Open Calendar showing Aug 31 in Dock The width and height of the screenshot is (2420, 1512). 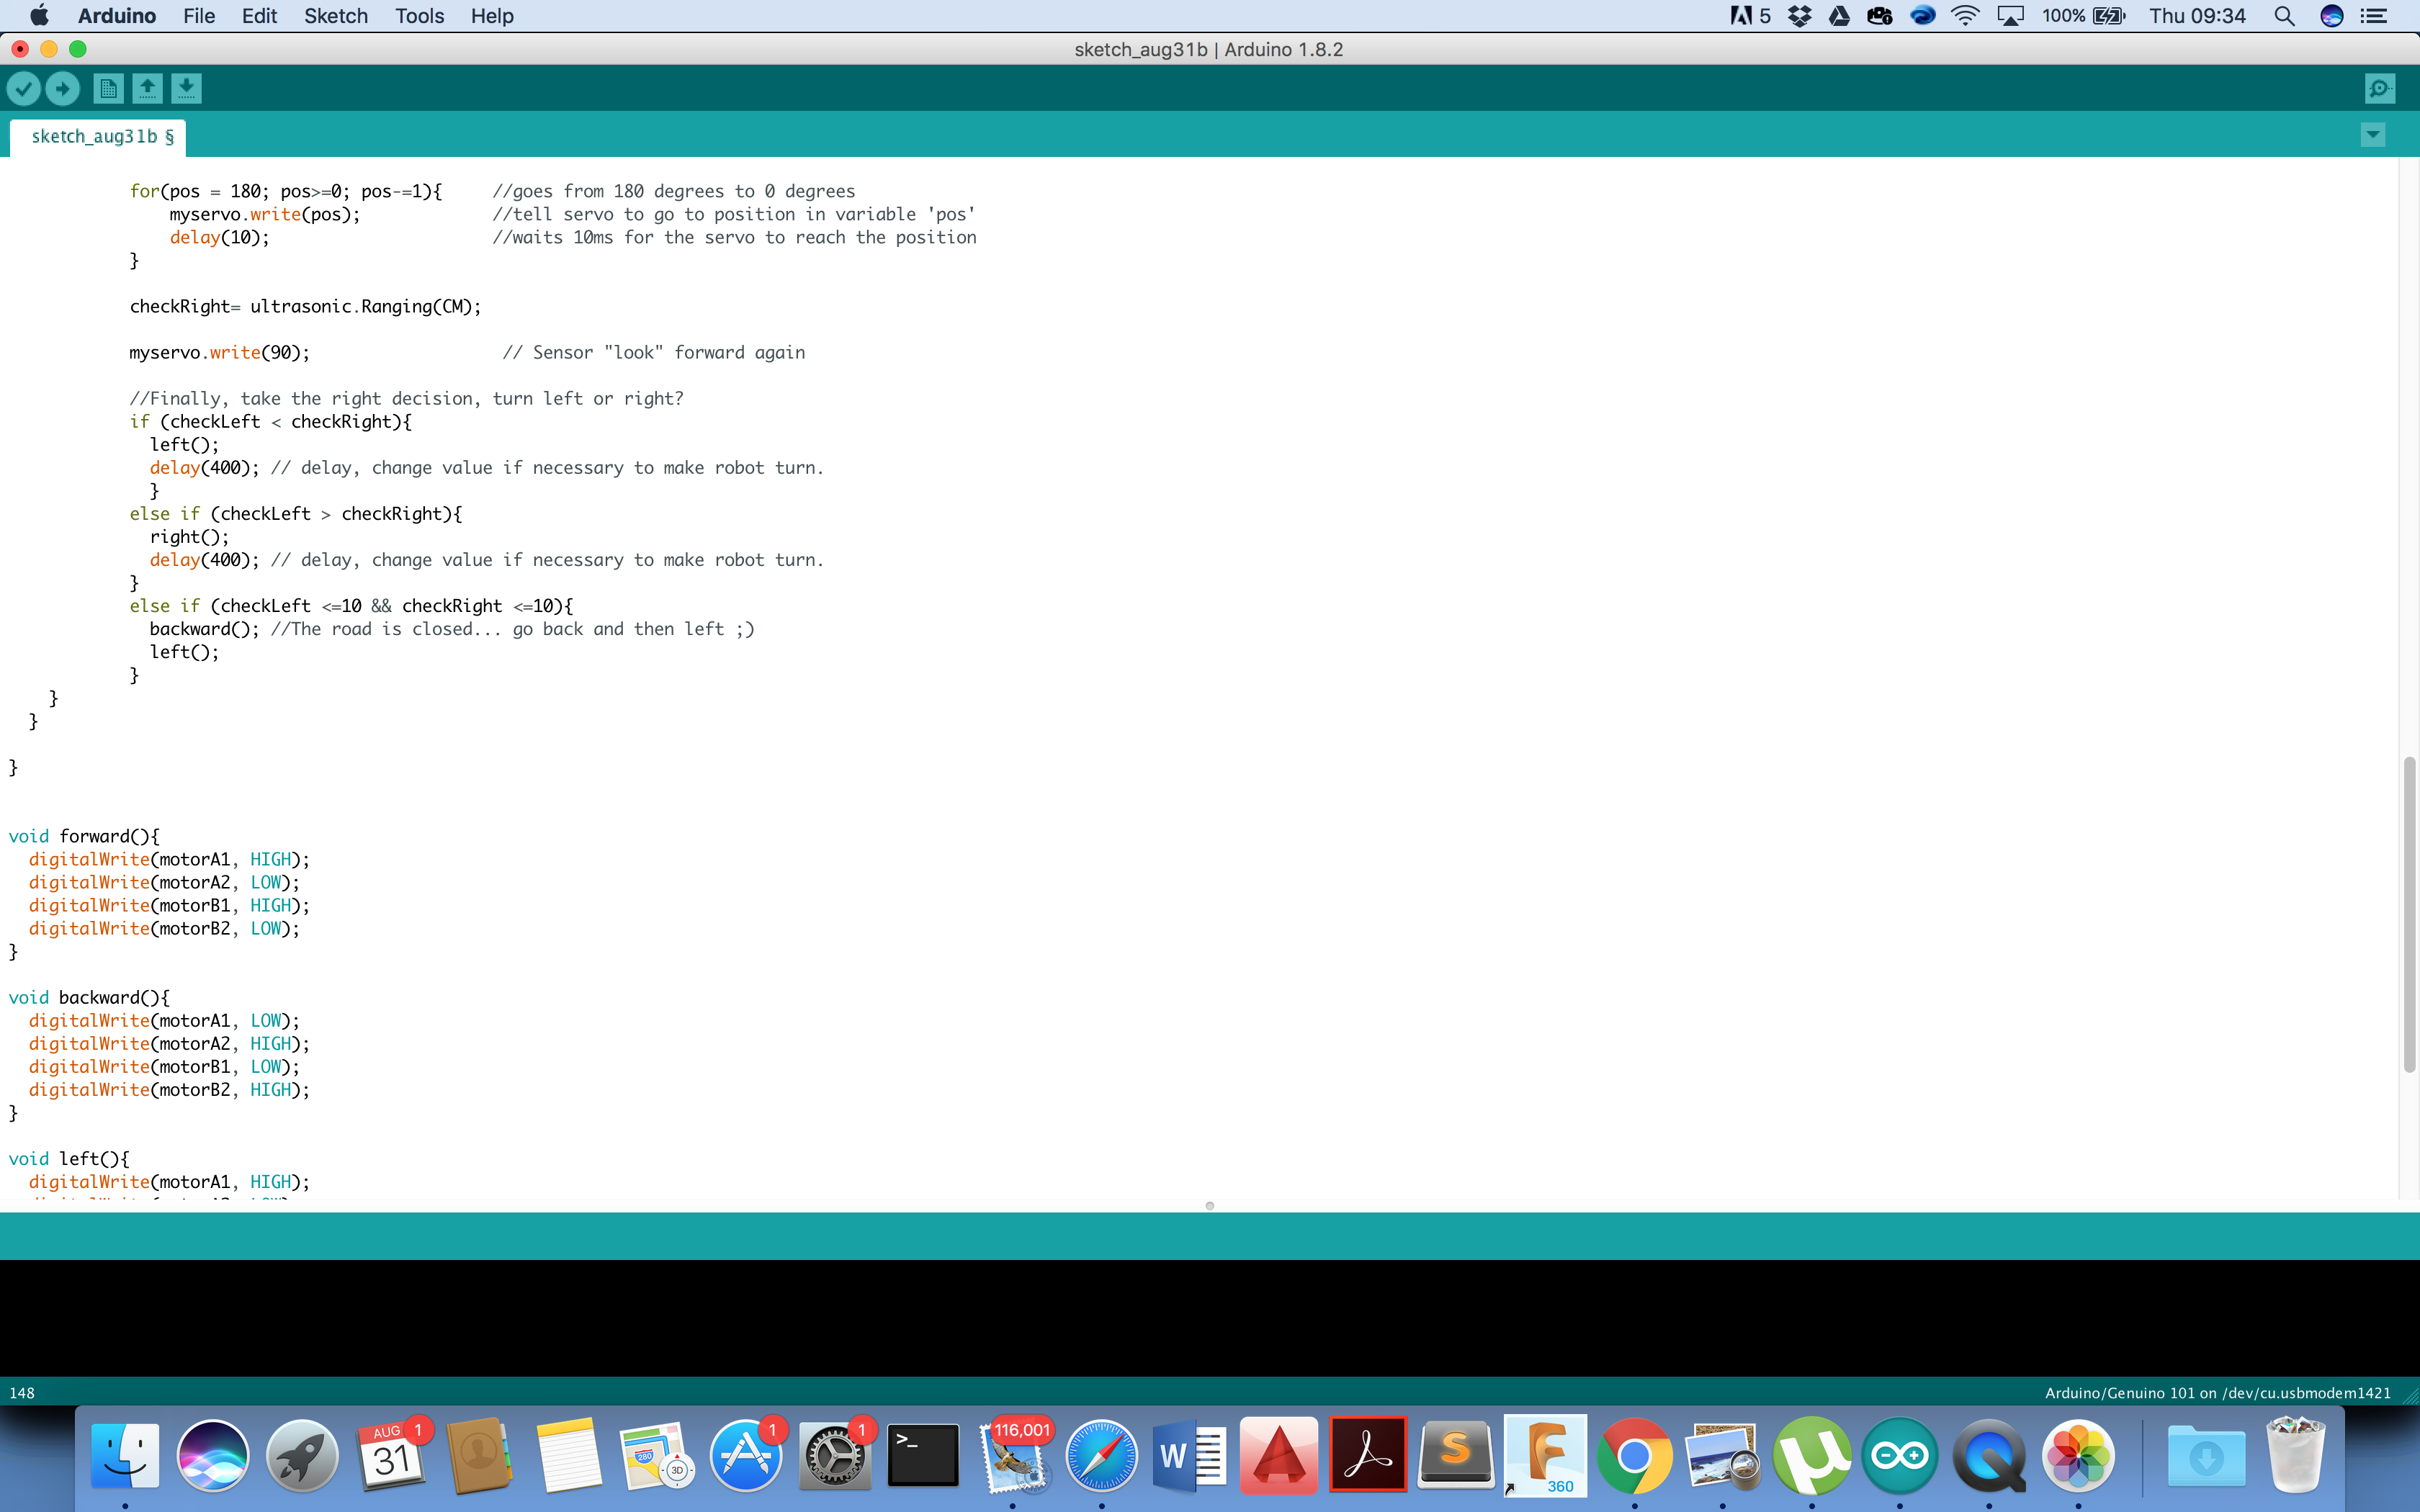click(x=391, y=1455)
